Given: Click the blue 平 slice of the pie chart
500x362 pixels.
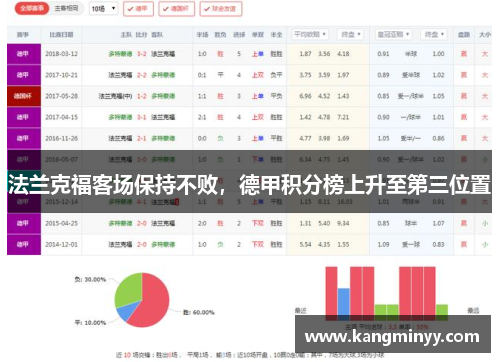Looking at the screenshot, I should 127,310.
